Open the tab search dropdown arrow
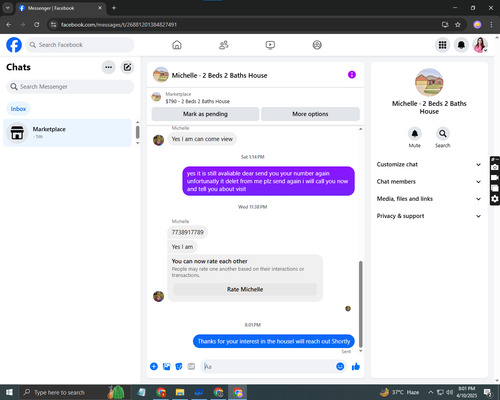Screen dimensions: 500x400 tap(8, 8)
